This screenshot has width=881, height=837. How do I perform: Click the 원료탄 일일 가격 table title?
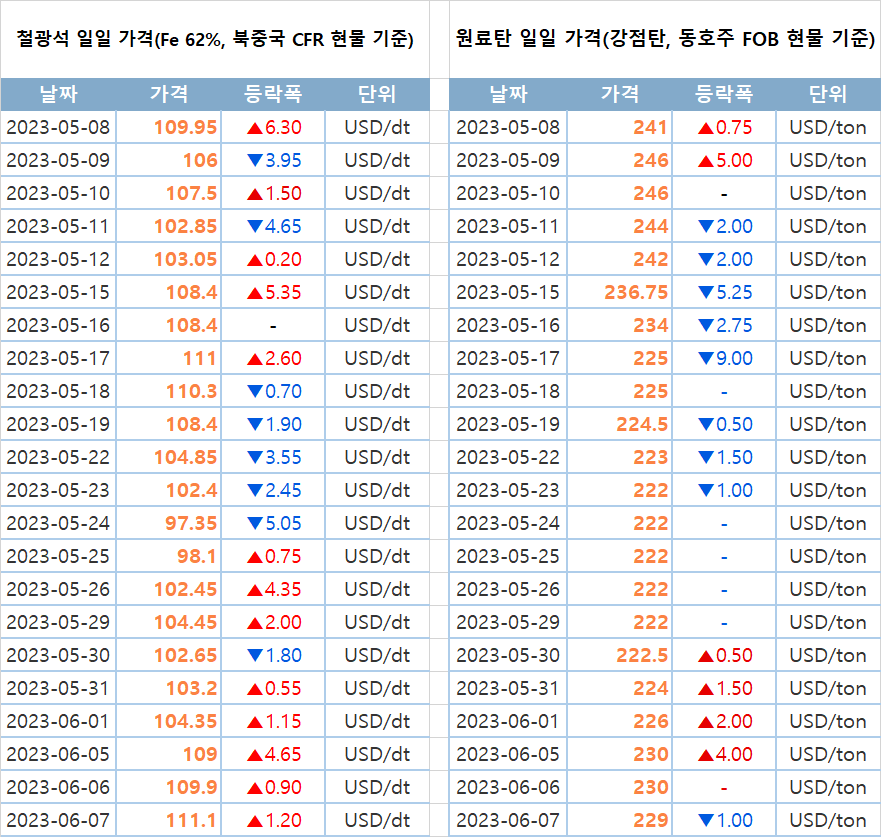click(664, 40)
